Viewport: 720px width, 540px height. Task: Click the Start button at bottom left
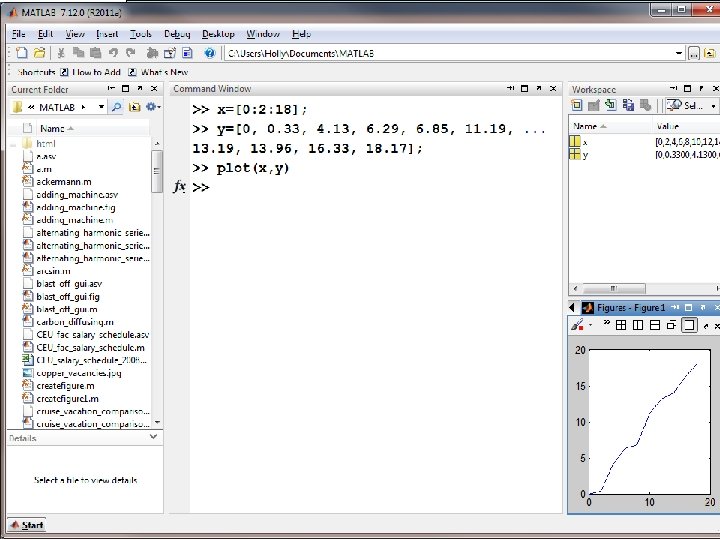point(27,525)
